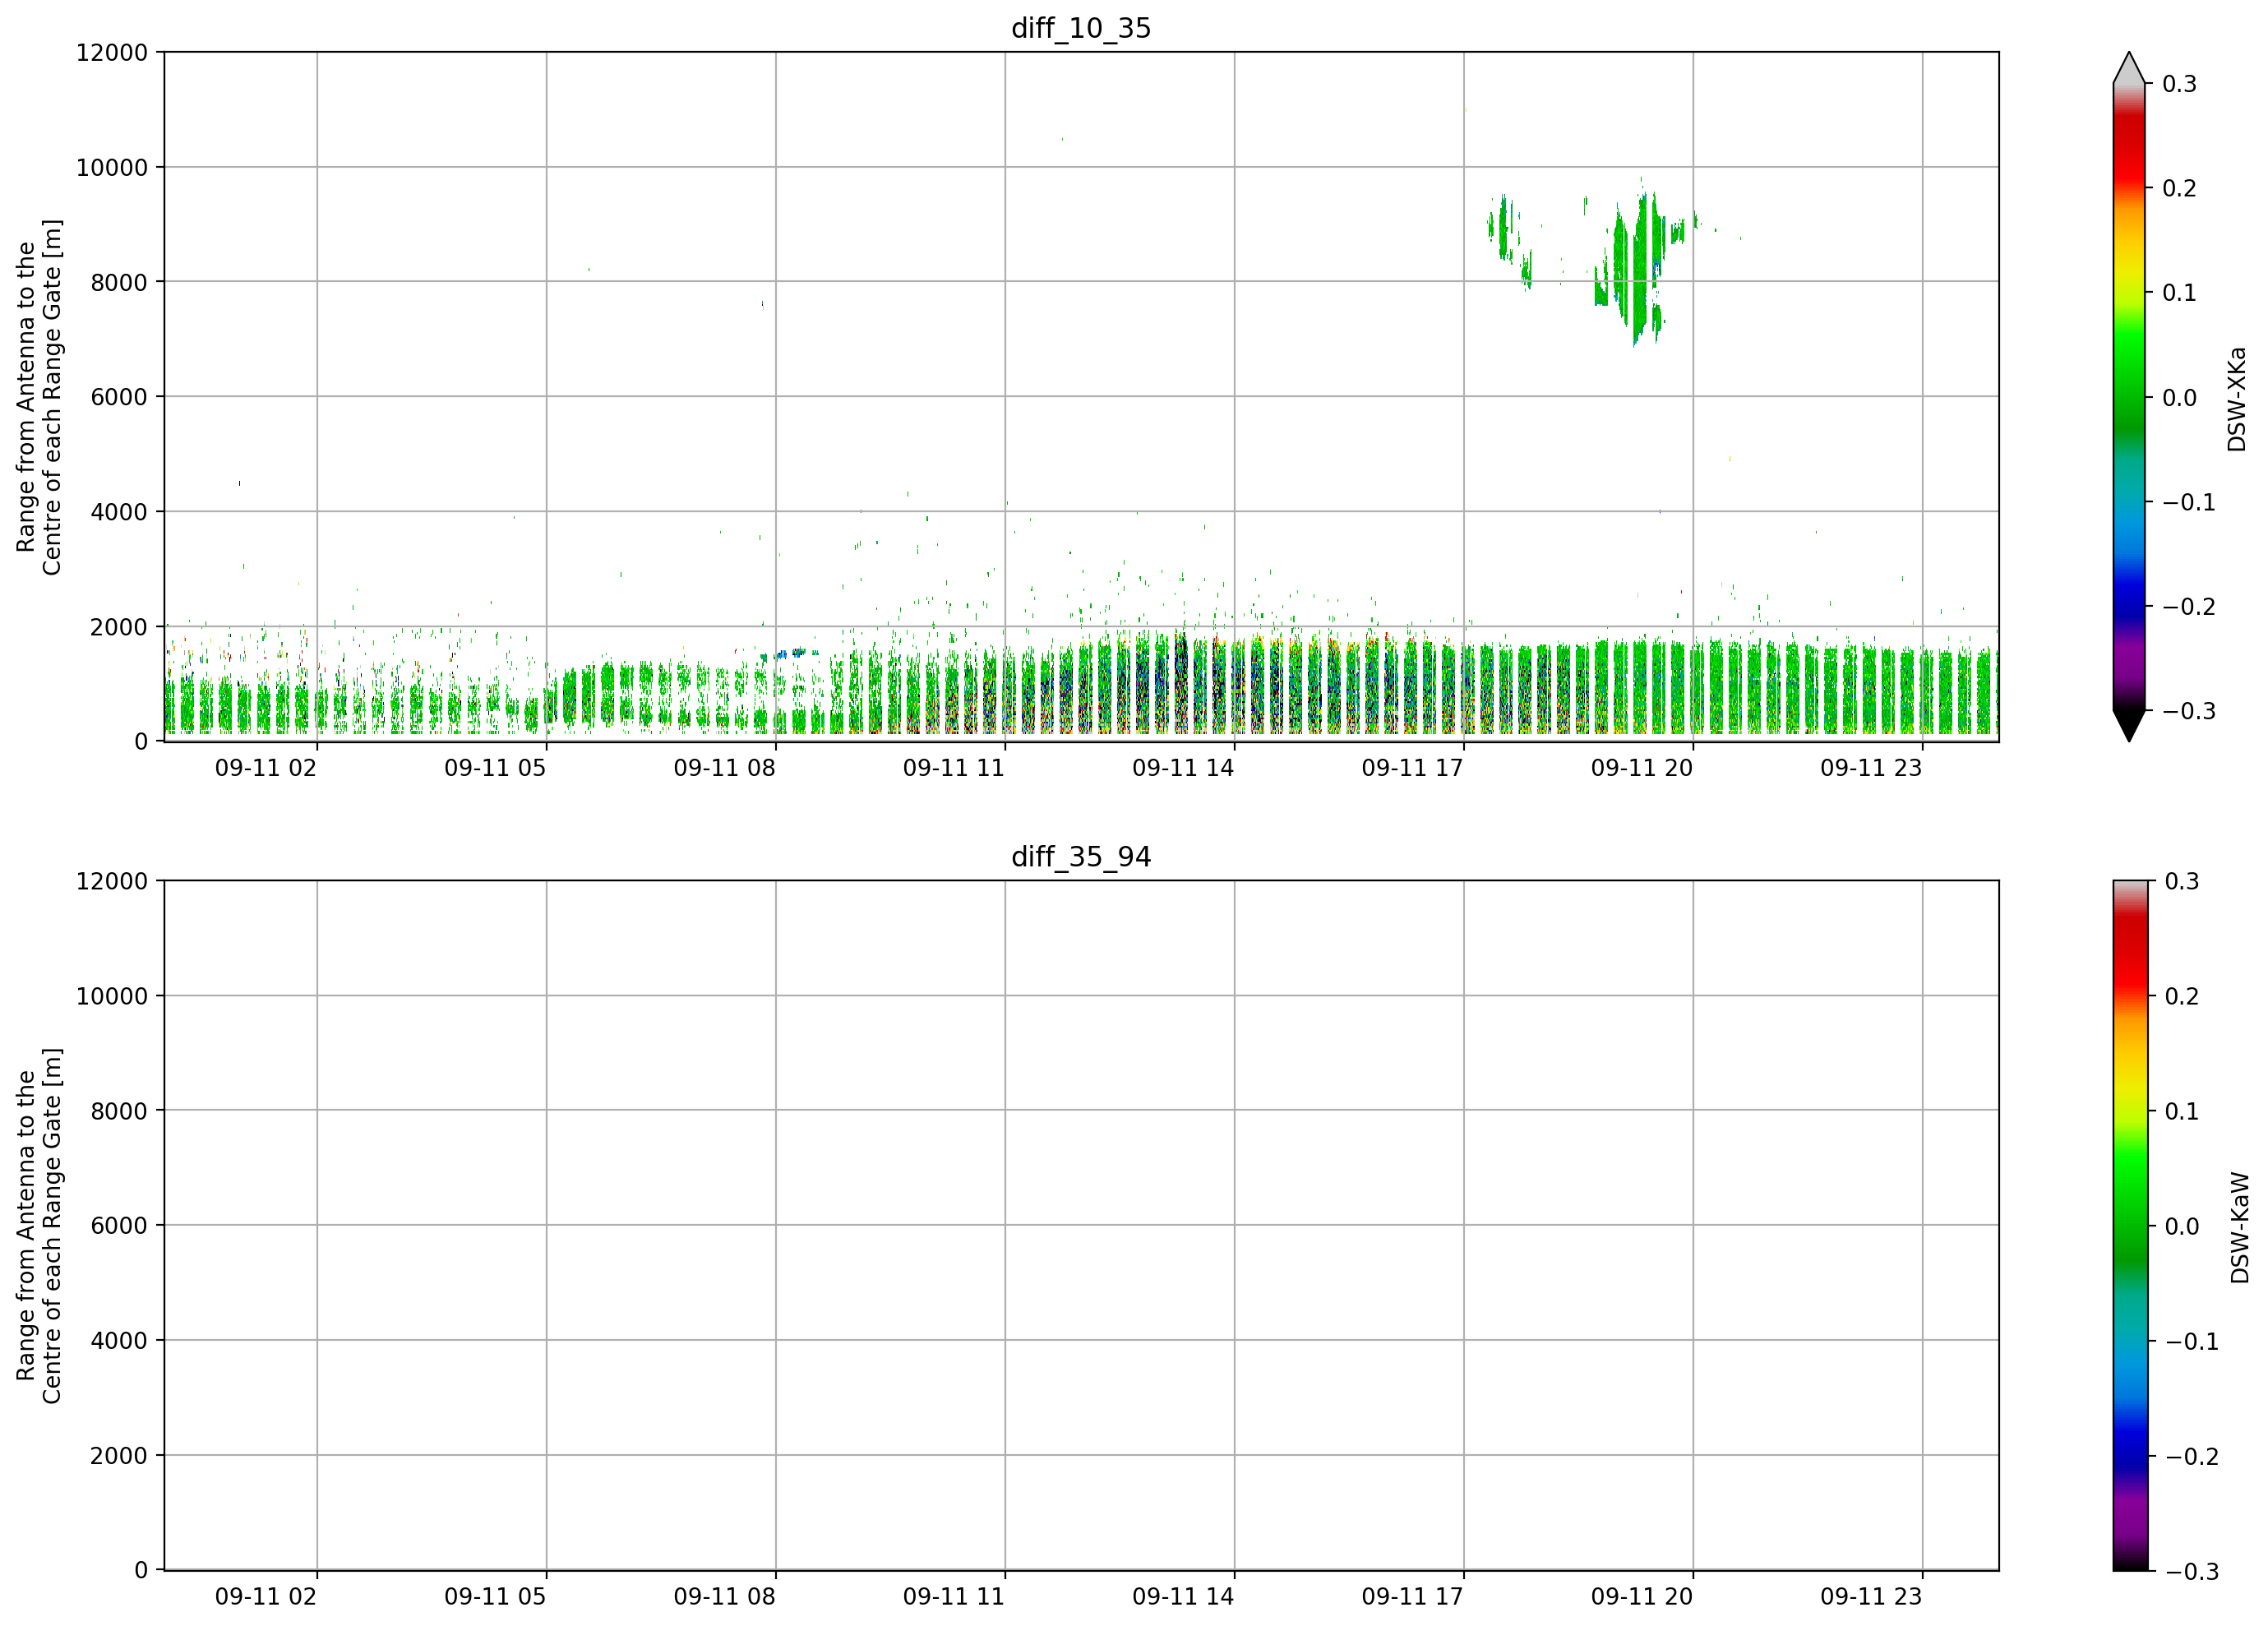2268x1626 pixels.
Task: Click the gray upper extend arrow on DSW-XKa colorbar
Action: [2129, 69]
